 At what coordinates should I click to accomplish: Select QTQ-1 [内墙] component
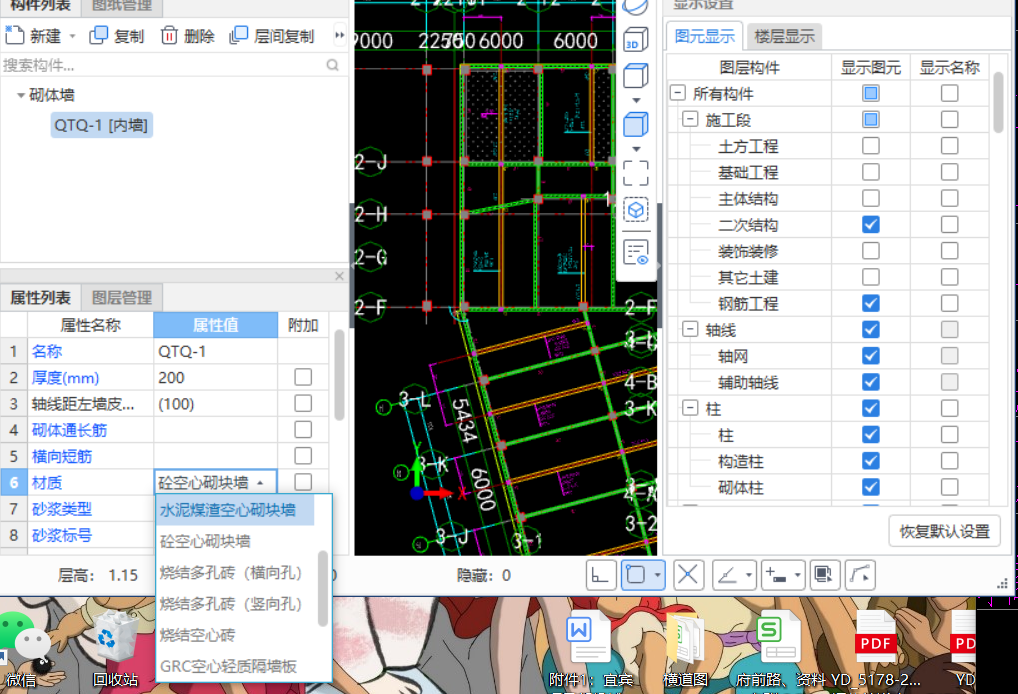pyautogui.click(x=101, y=125)
